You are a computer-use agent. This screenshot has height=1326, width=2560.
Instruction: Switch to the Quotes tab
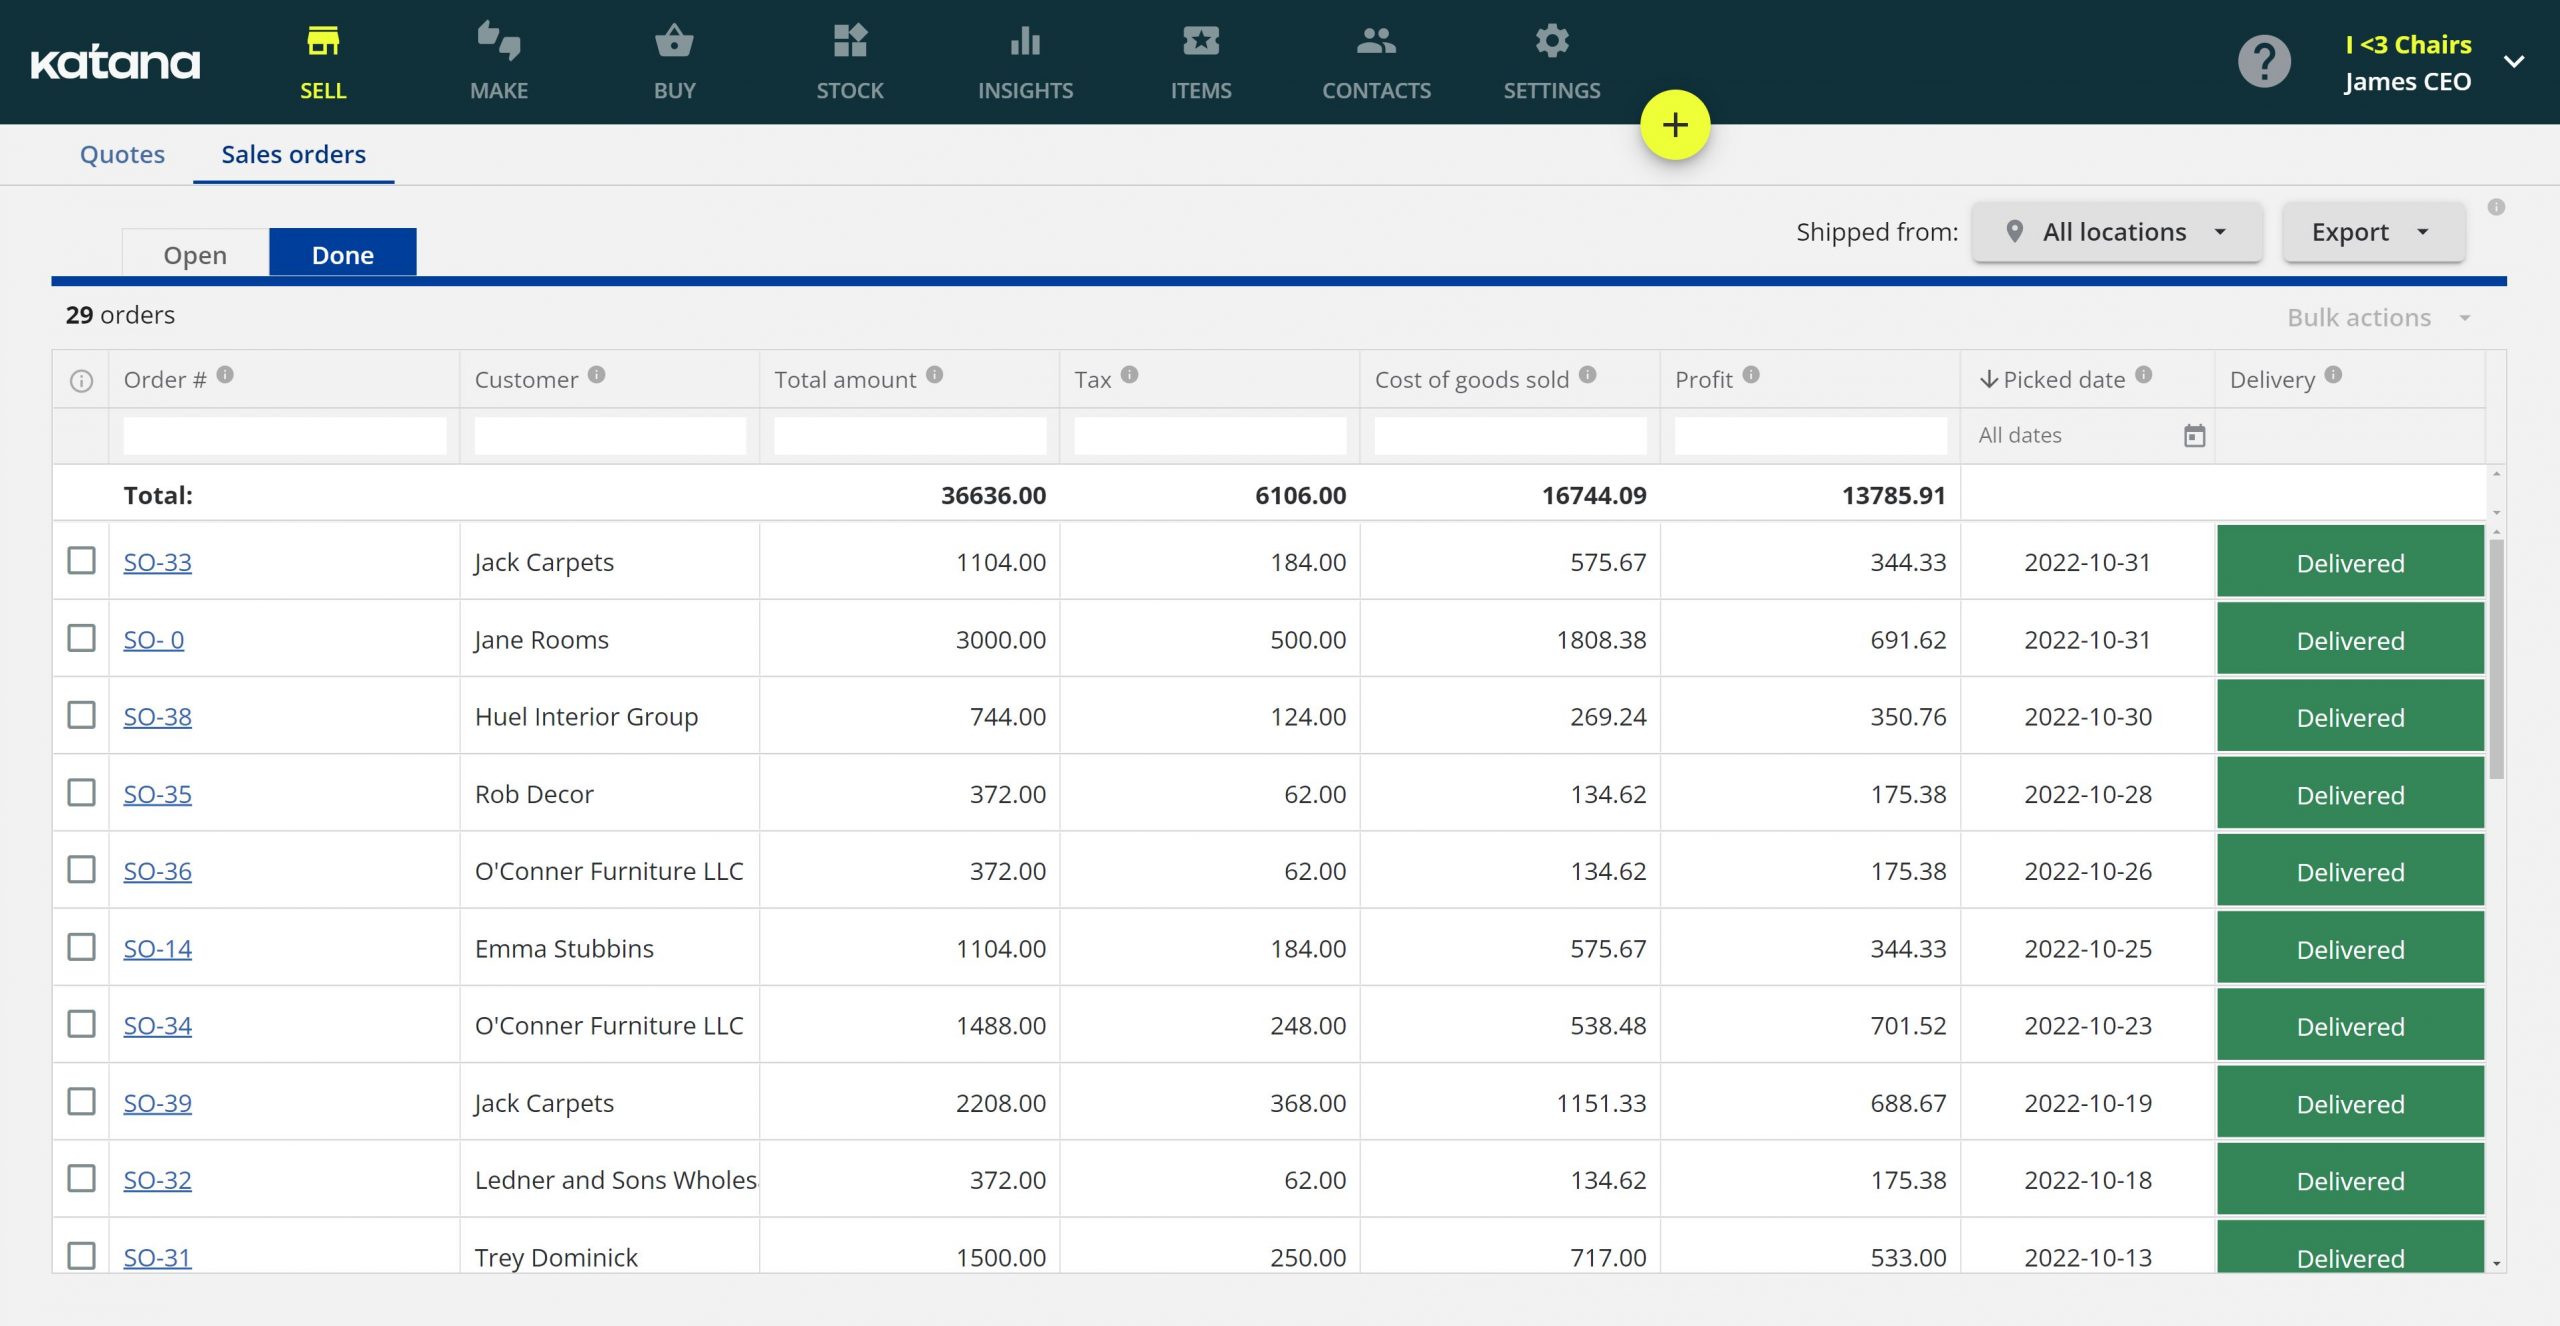pyautogui.click(x=122, y=154)
